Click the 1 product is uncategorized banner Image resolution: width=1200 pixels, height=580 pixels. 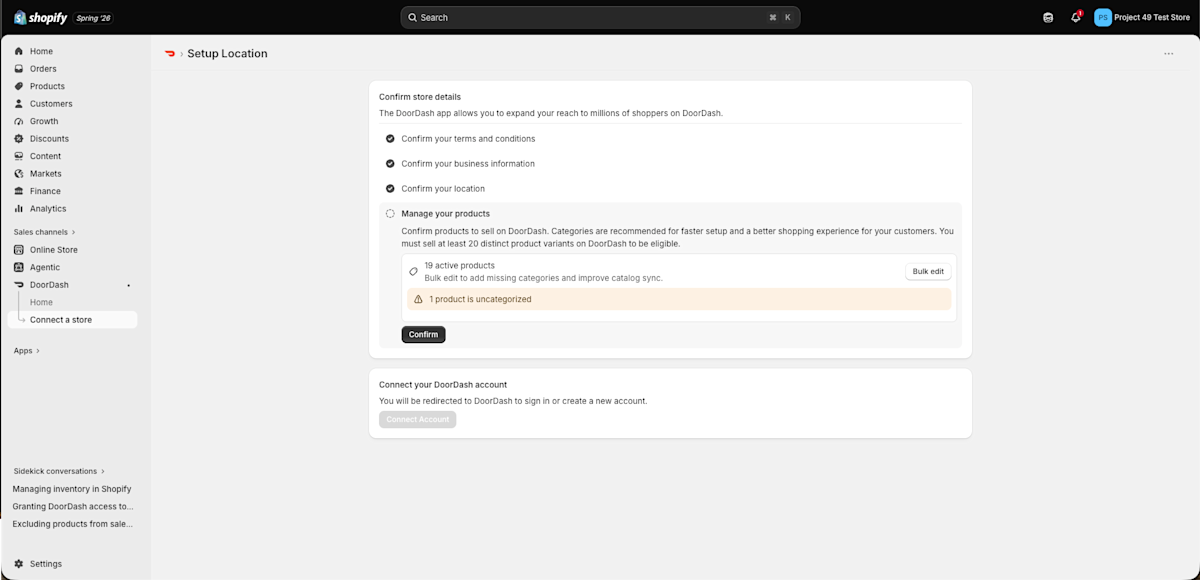pyautogui.click(x=679, y=299)
